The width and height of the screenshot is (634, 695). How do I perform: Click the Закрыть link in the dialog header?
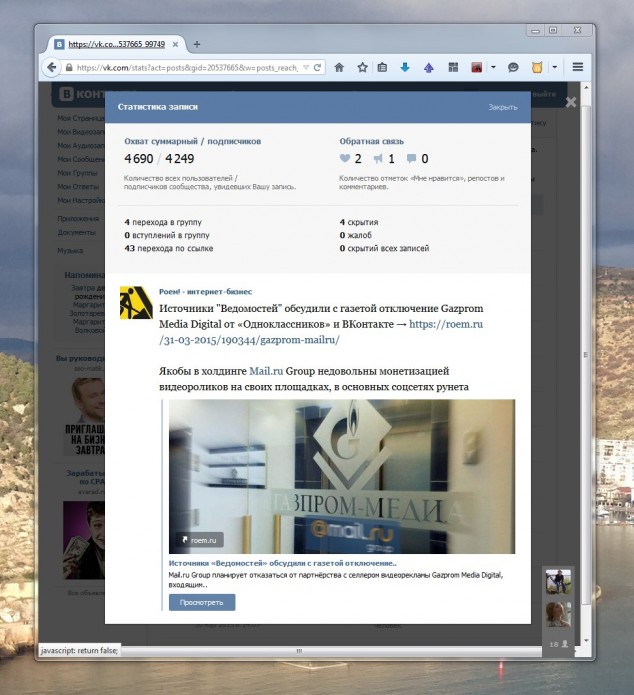(503, 107)
